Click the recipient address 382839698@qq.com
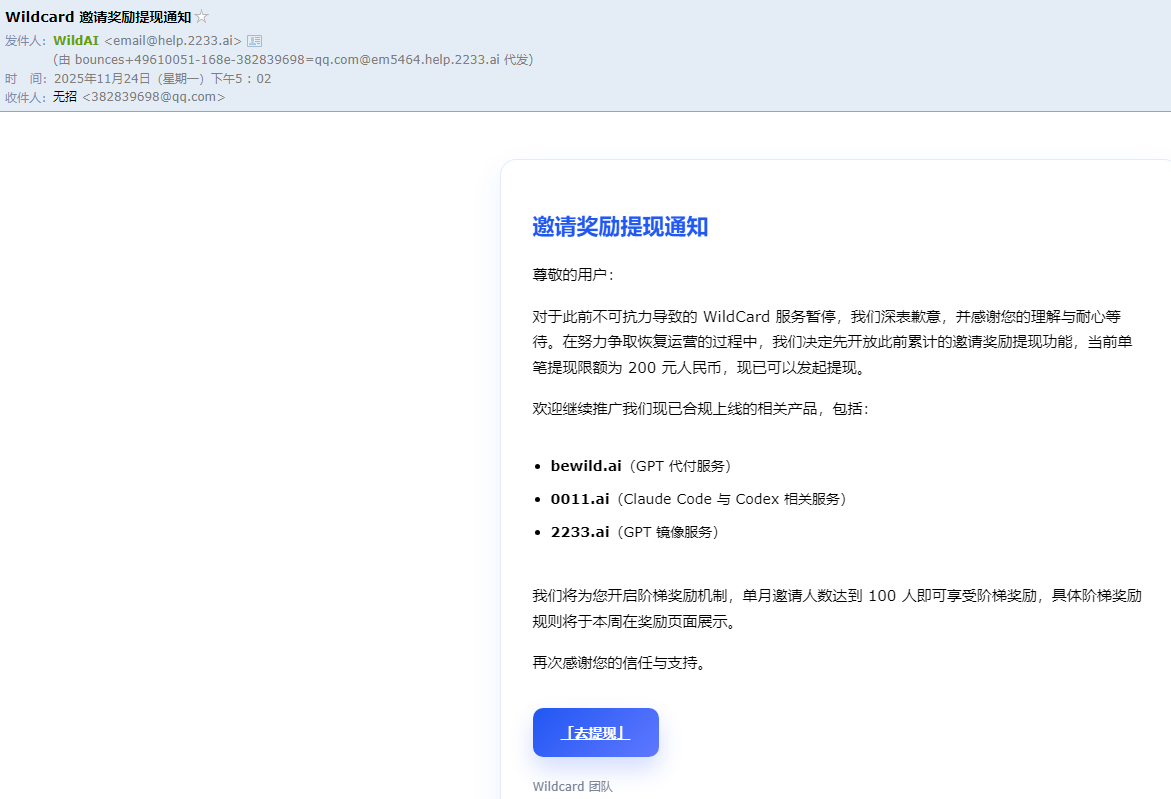This screenshot has width=1171, height=799. point(153,97)
